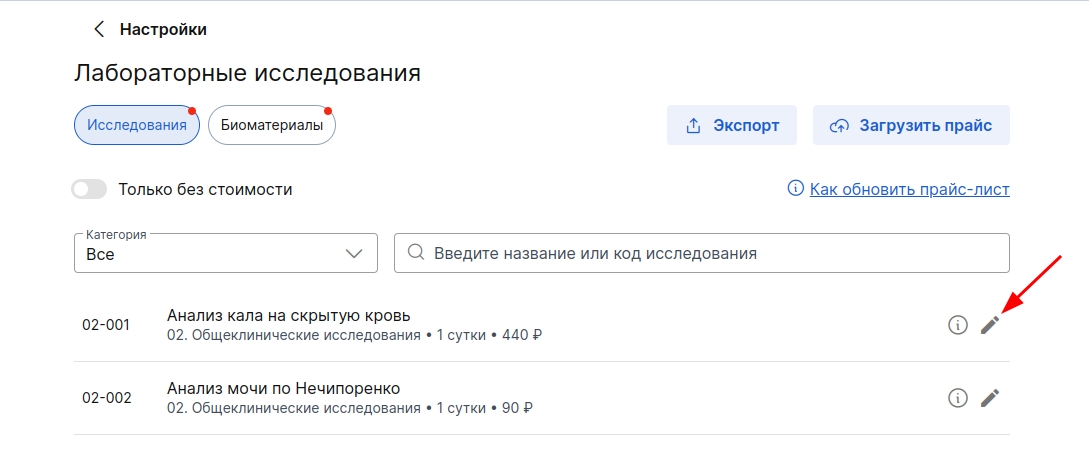The image size is (1089, 450).
Task: Click the upload icon in the Экспорт button
Action: click(693, 126)
